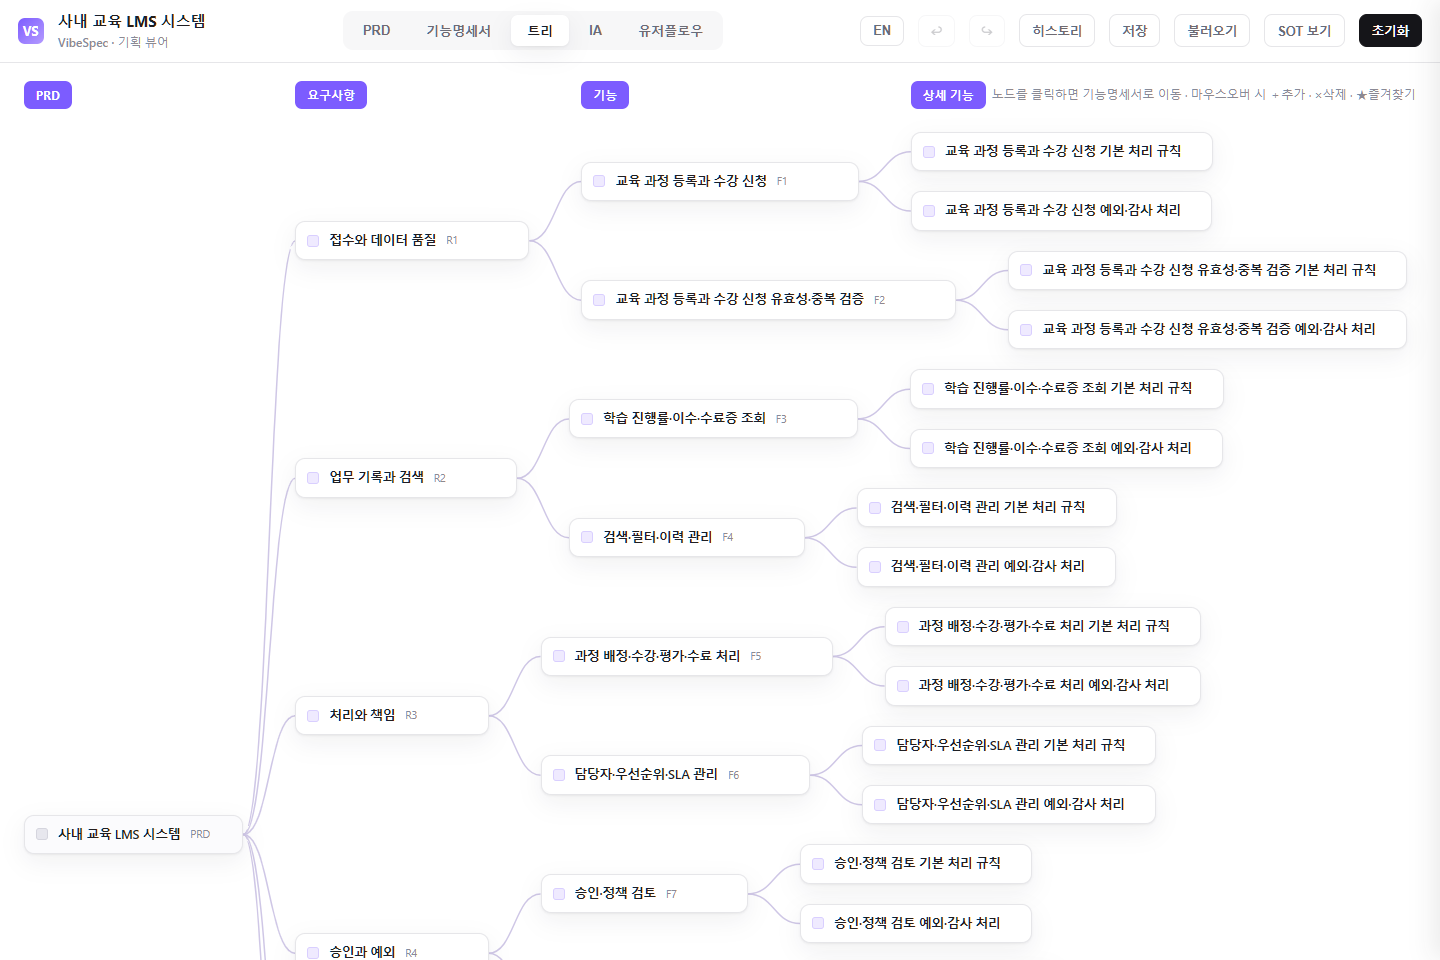
Task: Open 담당자·우선순위·SLA 관리 F6 node
Action: [x=675, y=775]
